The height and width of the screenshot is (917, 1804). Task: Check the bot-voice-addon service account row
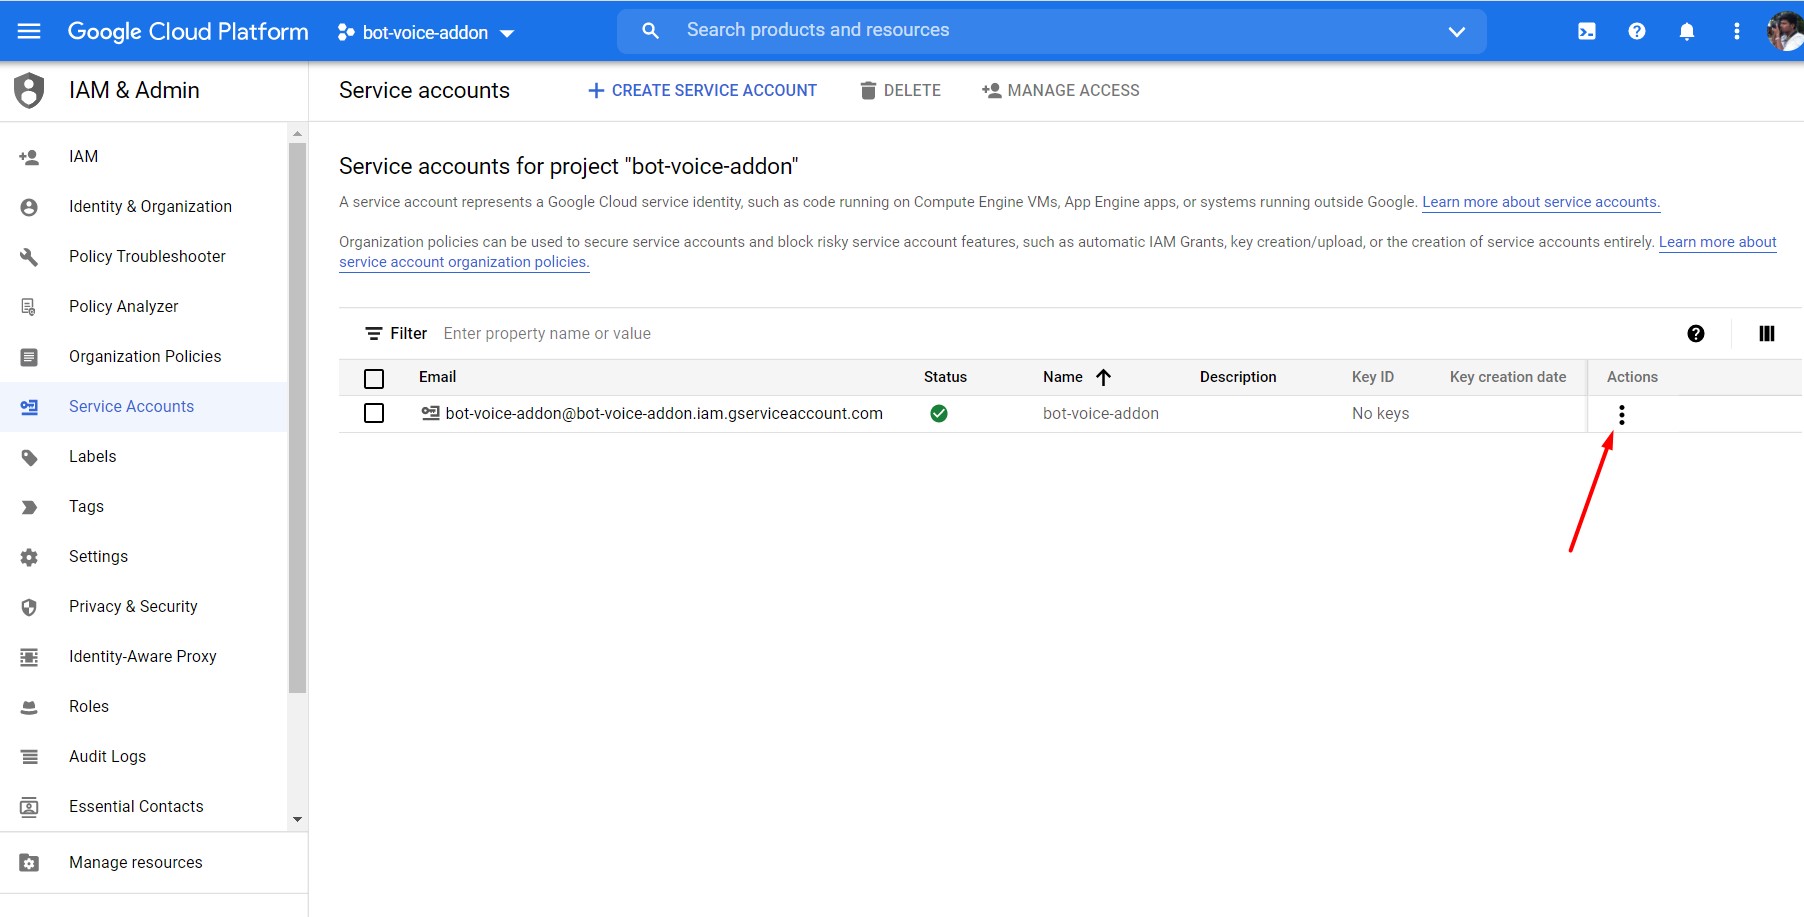(x=374, y=413)
